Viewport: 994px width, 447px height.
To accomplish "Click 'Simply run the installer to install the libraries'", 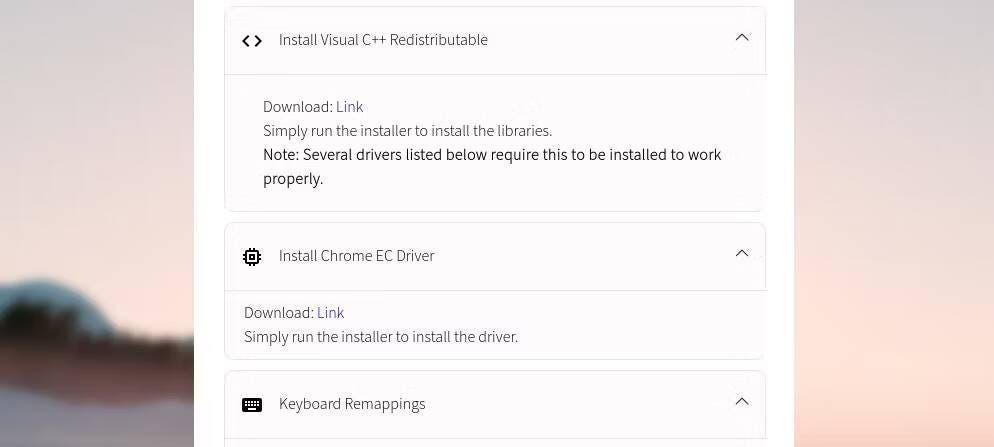I will (x=407, y=131).
